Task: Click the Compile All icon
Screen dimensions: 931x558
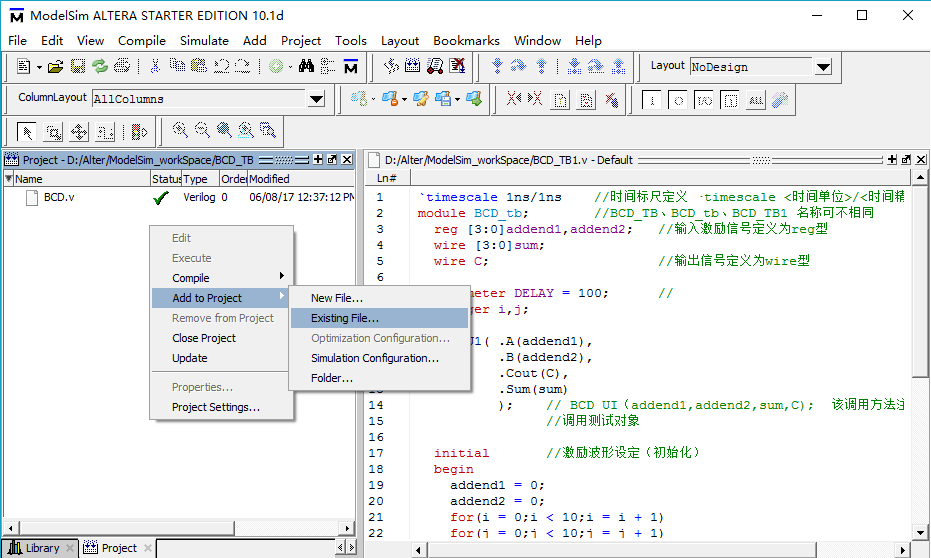Action: (412, 66)
